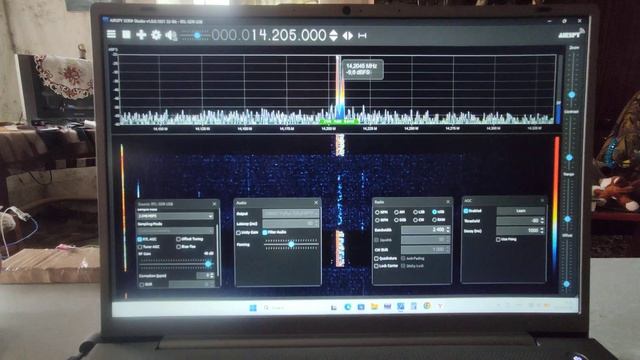Click the plus add-panel icon in toolbar

(141, 35)
